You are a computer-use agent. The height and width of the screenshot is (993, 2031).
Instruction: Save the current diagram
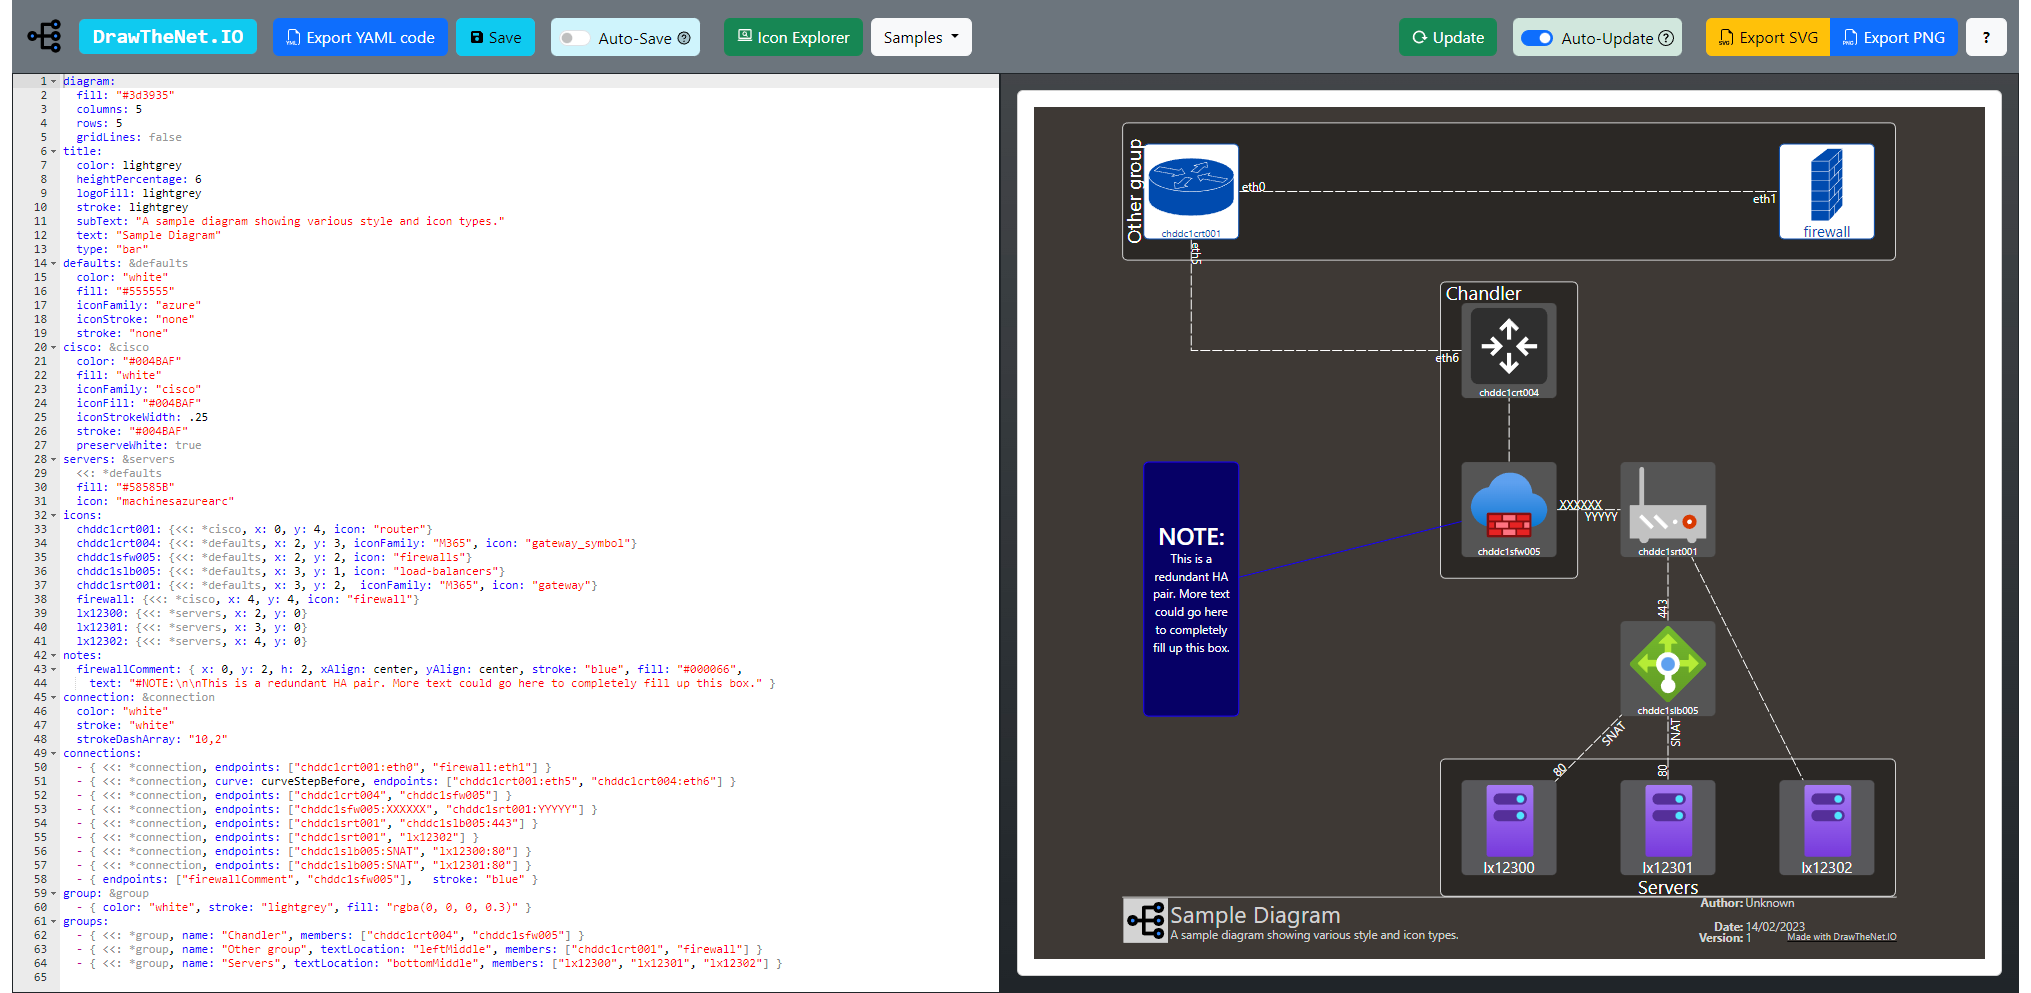point(495,37)
